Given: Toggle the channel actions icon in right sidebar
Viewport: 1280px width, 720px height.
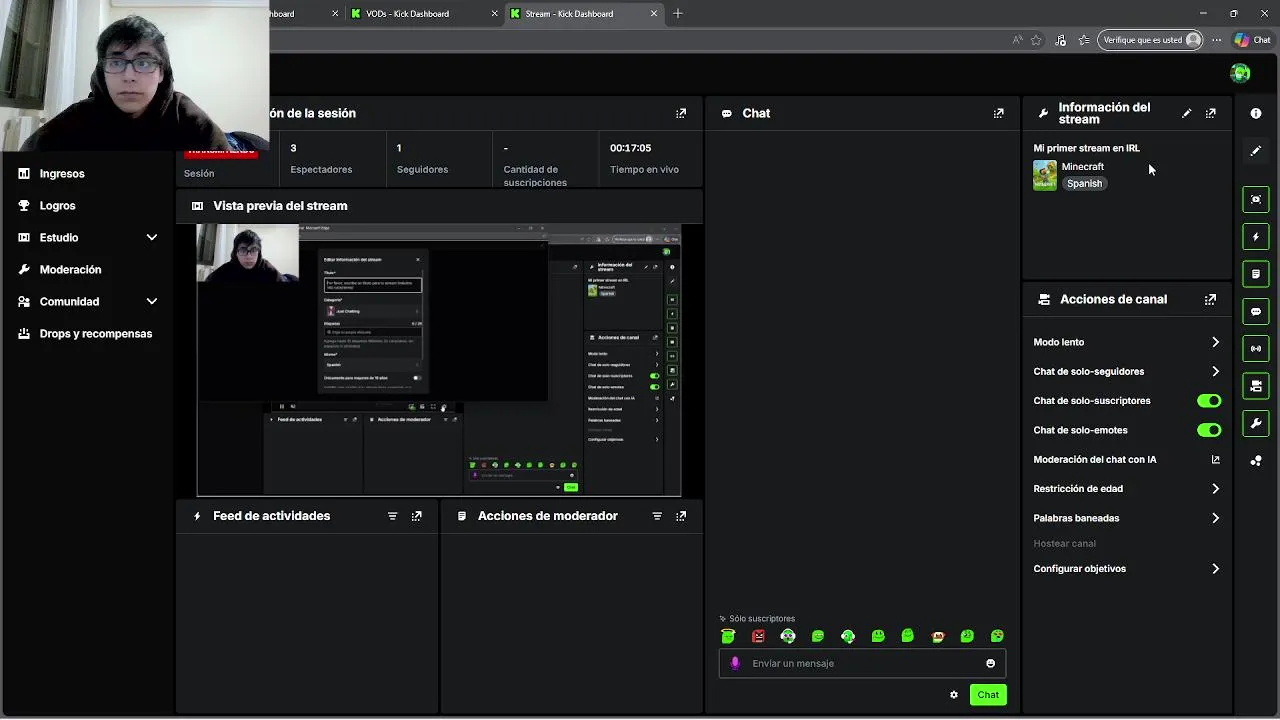Looking at the screenshot, I should click(x=1256, y=386).
